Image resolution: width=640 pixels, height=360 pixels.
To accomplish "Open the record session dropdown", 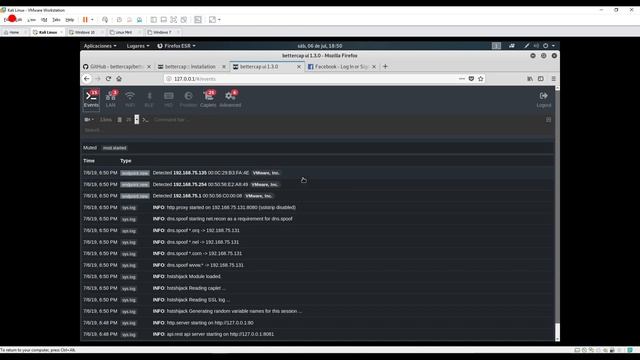I will coord(89,120).
